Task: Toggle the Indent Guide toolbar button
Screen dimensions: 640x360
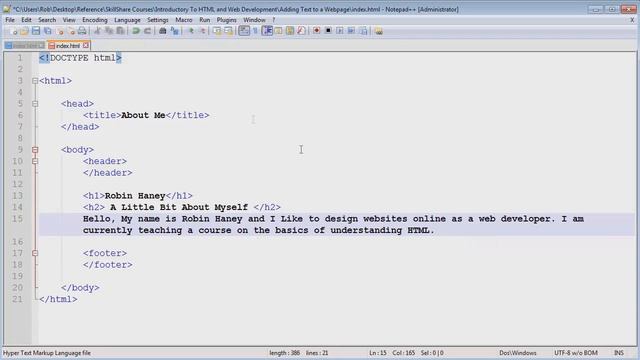Action: coord(267,31)
